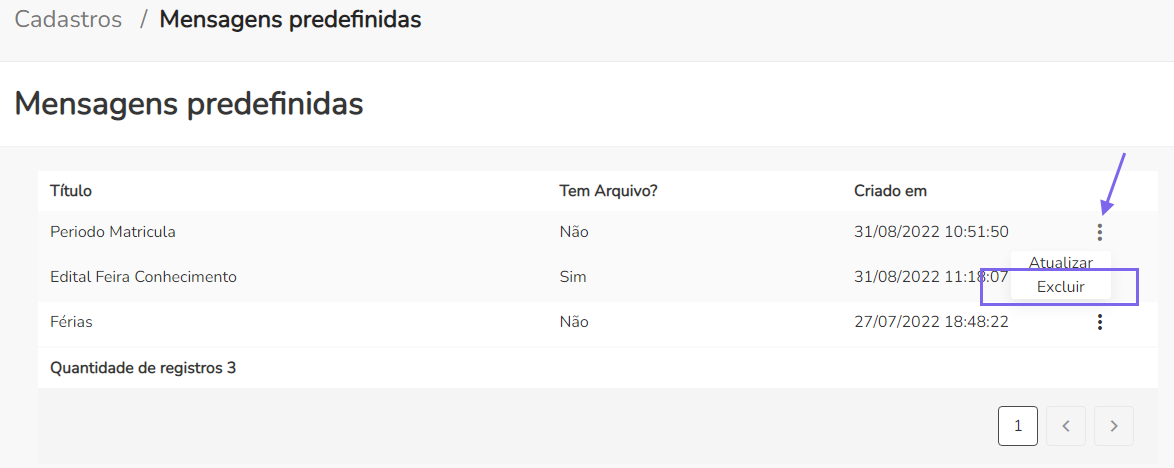1174x468 pixels.
Task: Open the options menu for Periodo Matricula
Action: (1100, 232)
